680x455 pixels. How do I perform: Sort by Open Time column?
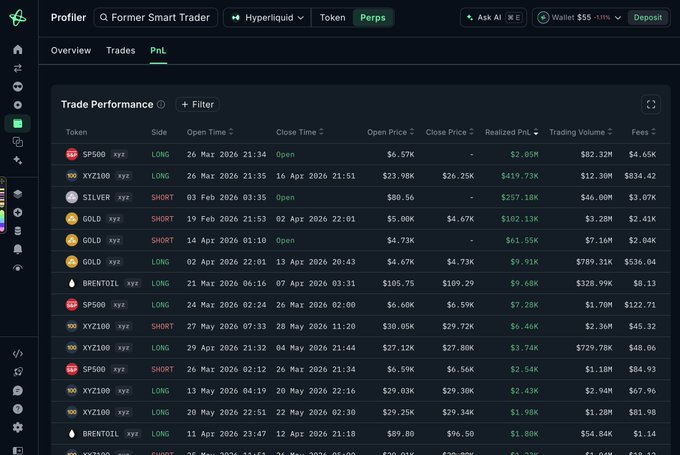(x=210, y=132)
